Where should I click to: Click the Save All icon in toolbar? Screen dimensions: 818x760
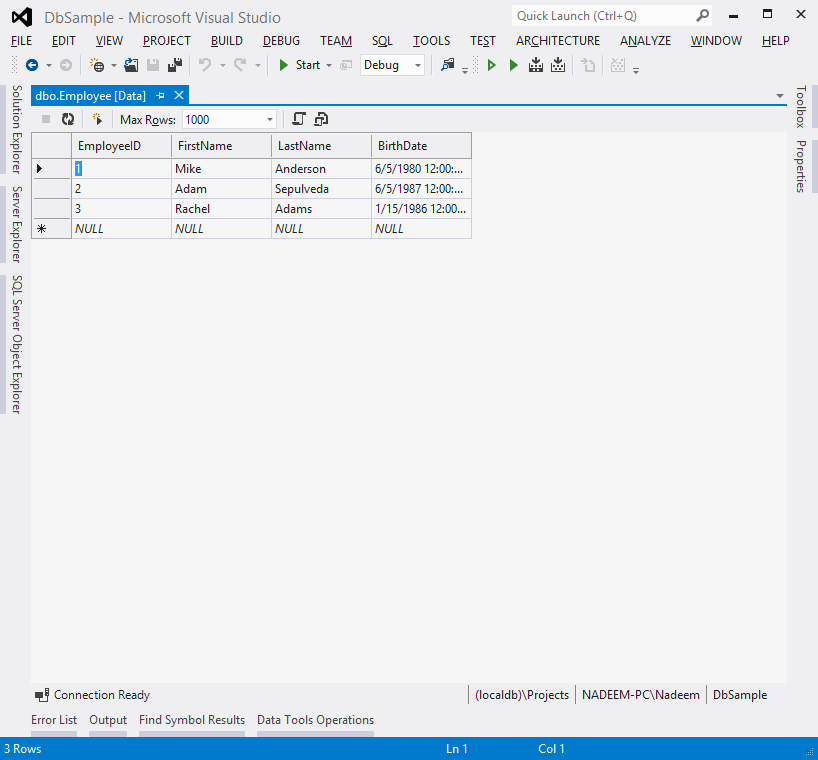(175, 65)
